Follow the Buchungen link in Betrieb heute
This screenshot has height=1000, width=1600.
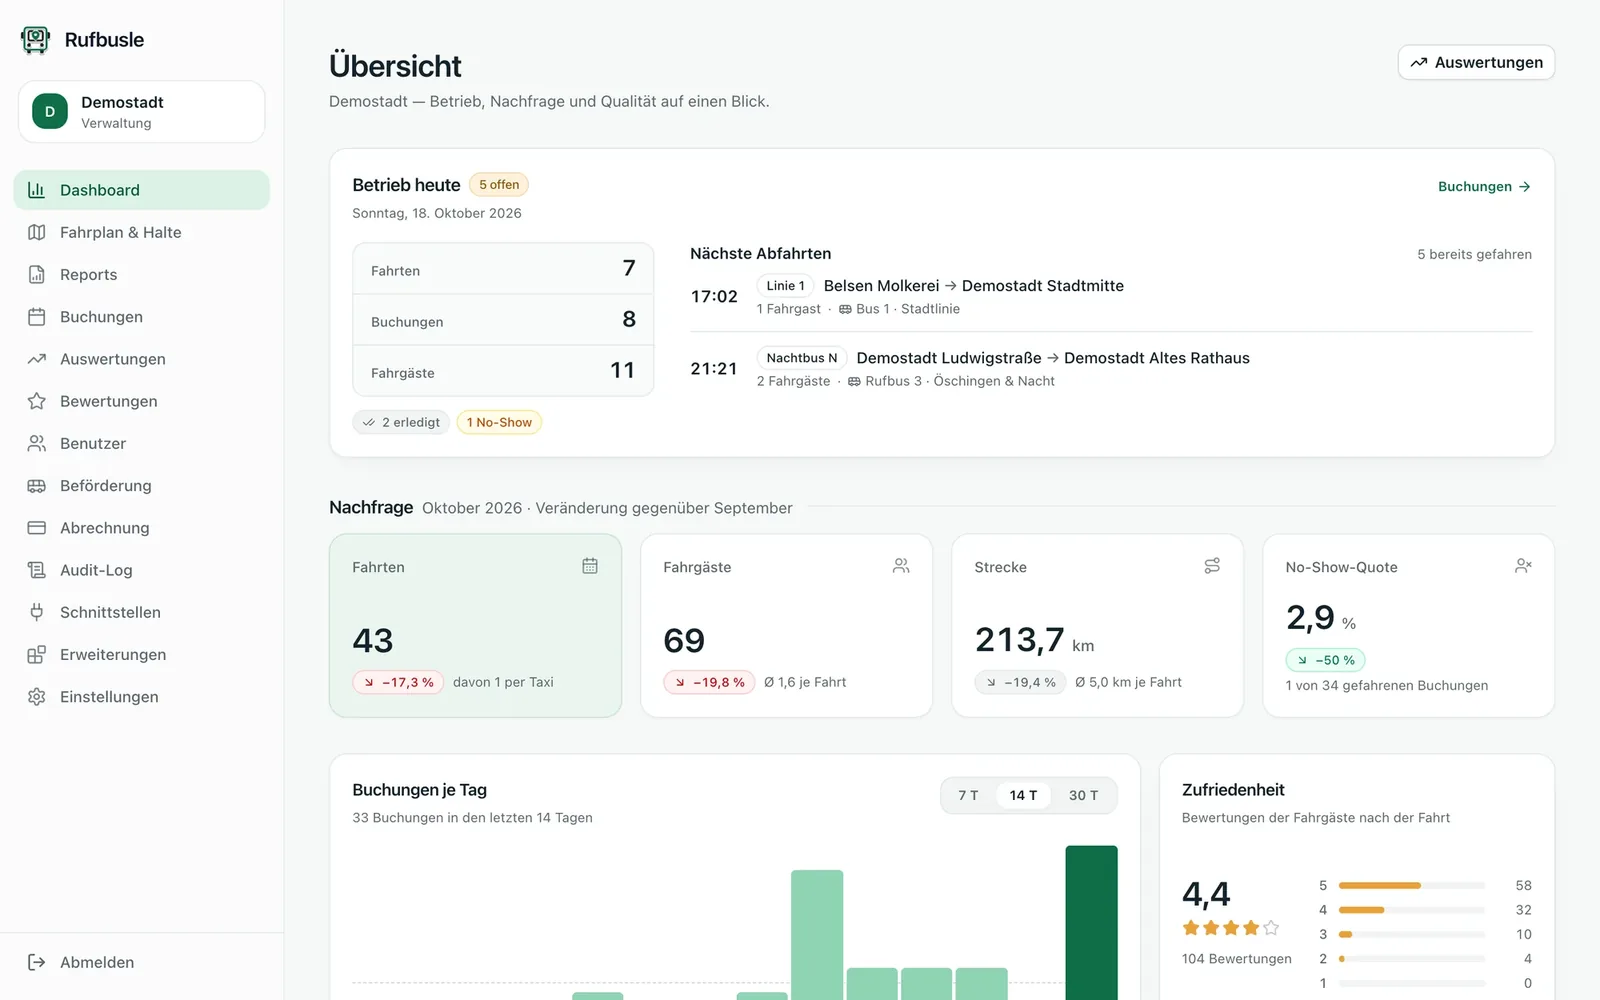[x=1484, y=187]
